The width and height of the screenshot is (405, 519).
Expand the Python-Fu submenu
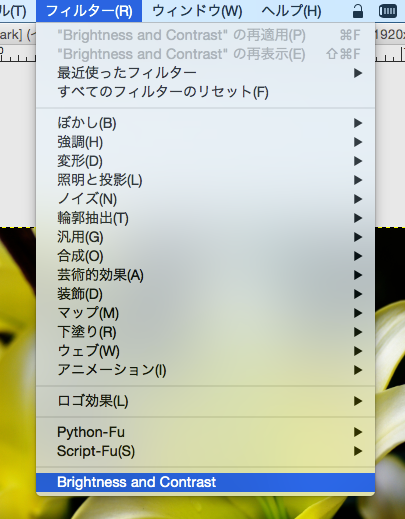(x=205, y=432)
